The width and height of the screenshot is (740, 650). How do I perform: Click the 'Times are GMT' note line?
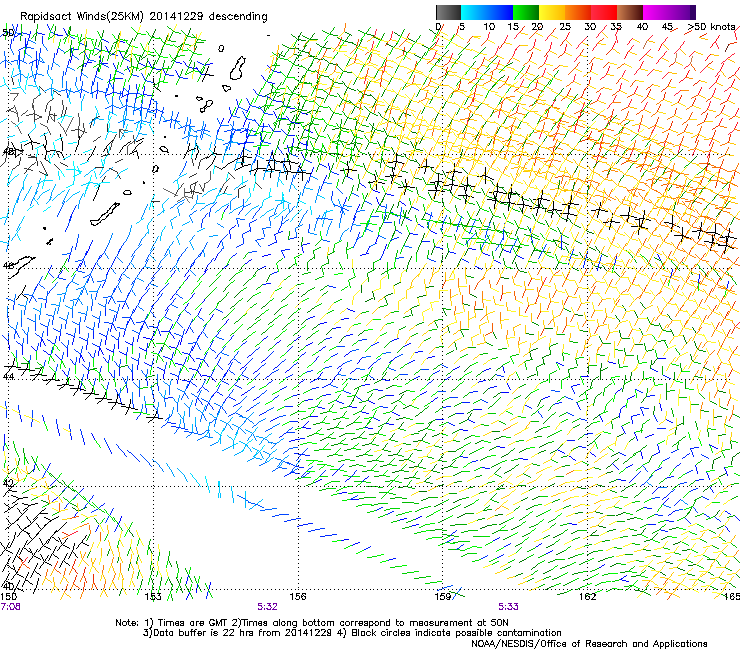(312, 623)
